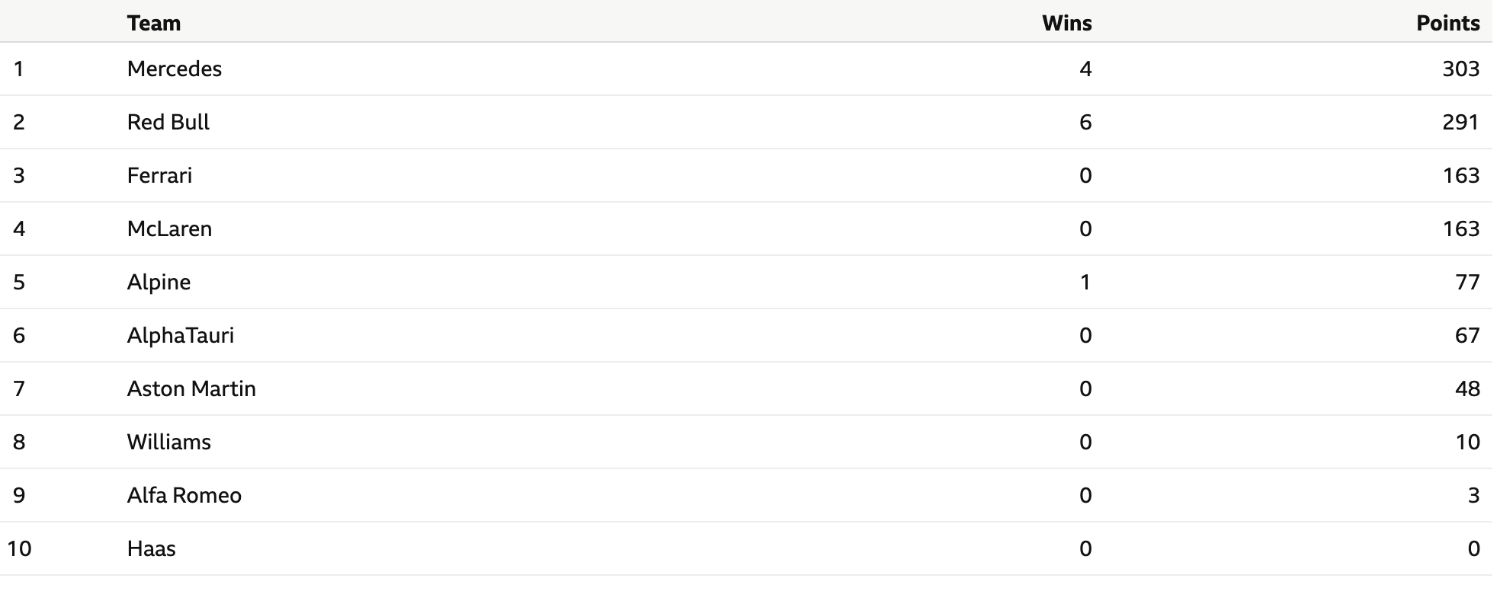Click Alpine's 77 points value
Viewport: 1500px width, 591px height.
click(x=1468, y=282)
